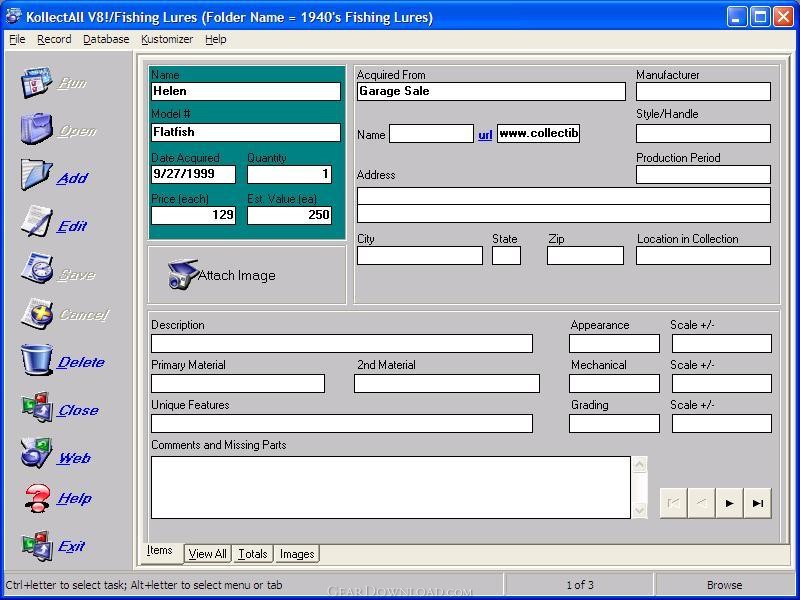Image resolution: width=800 pixels, height=600 pixels.
Task: Click the Appearance field
Action: click(614, 343)
